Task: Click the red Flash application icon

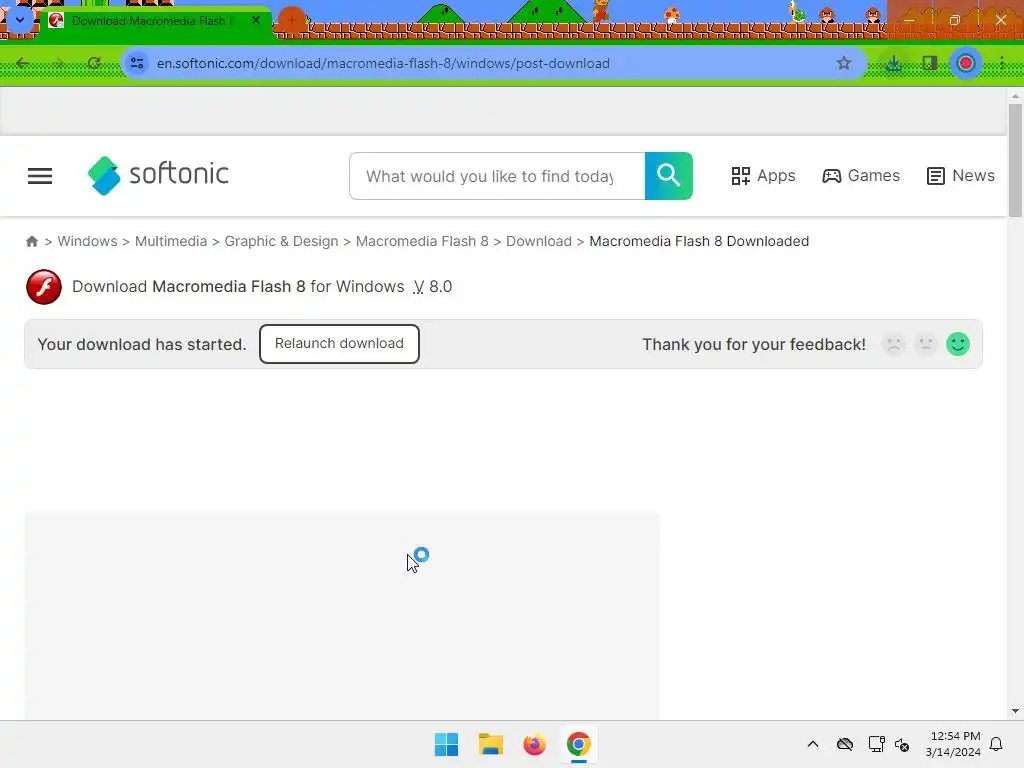Action: [44, 287]
